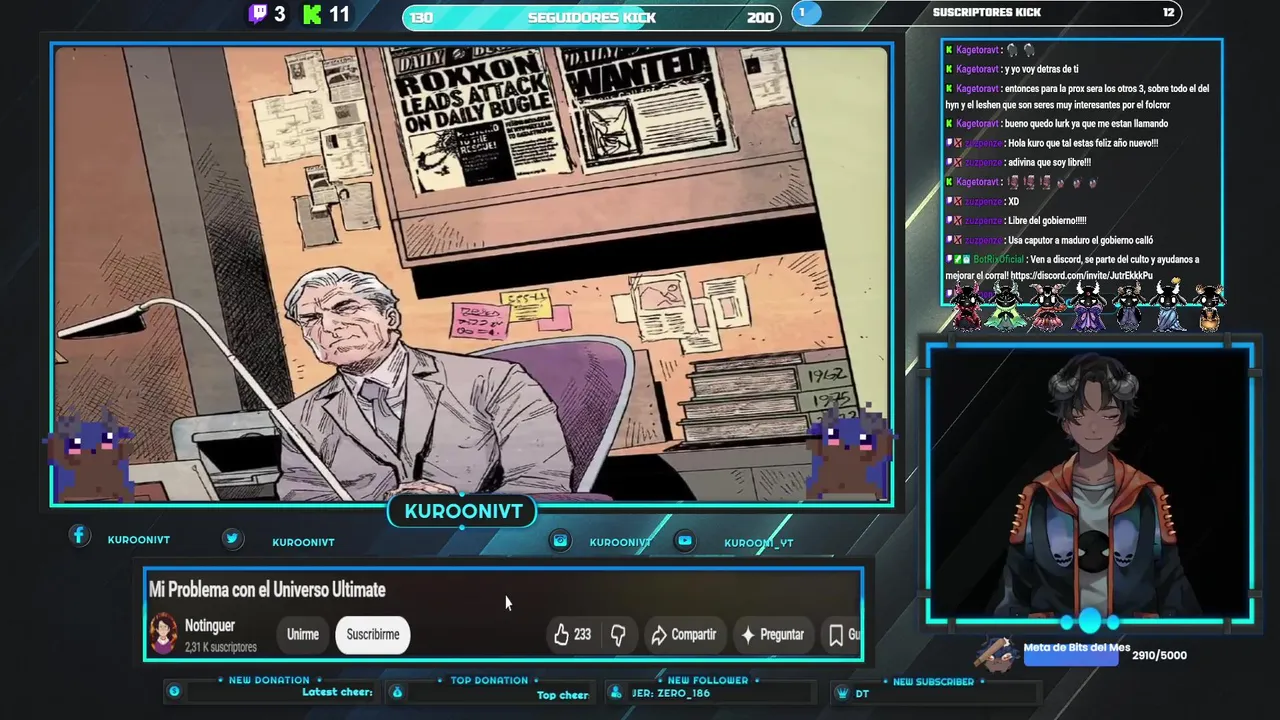The height and width of the screenshot is (720, 1280).
Task: Click the '2,31 K suscriptores' count
Action: point(221,647)
